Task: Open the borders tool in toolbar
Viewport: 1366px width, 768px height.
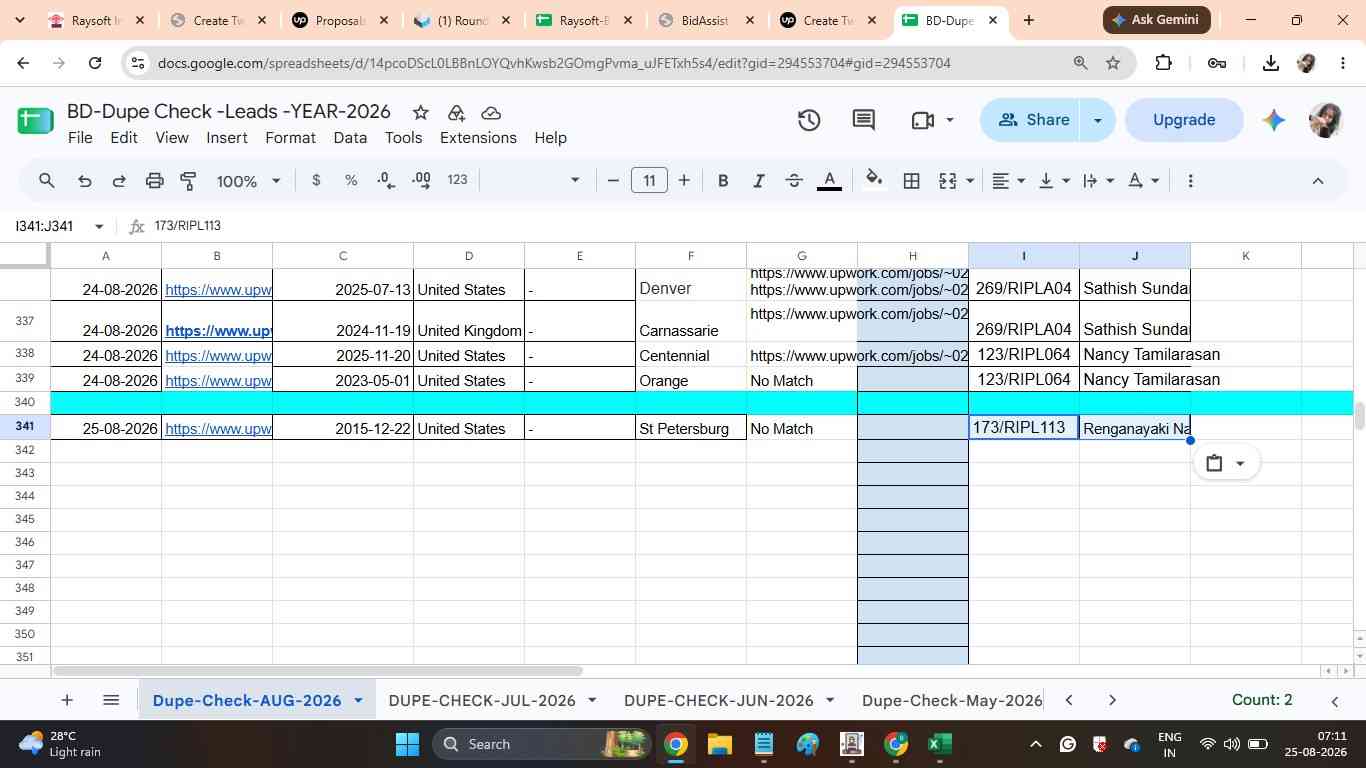Action: click(x=911, y=181)
